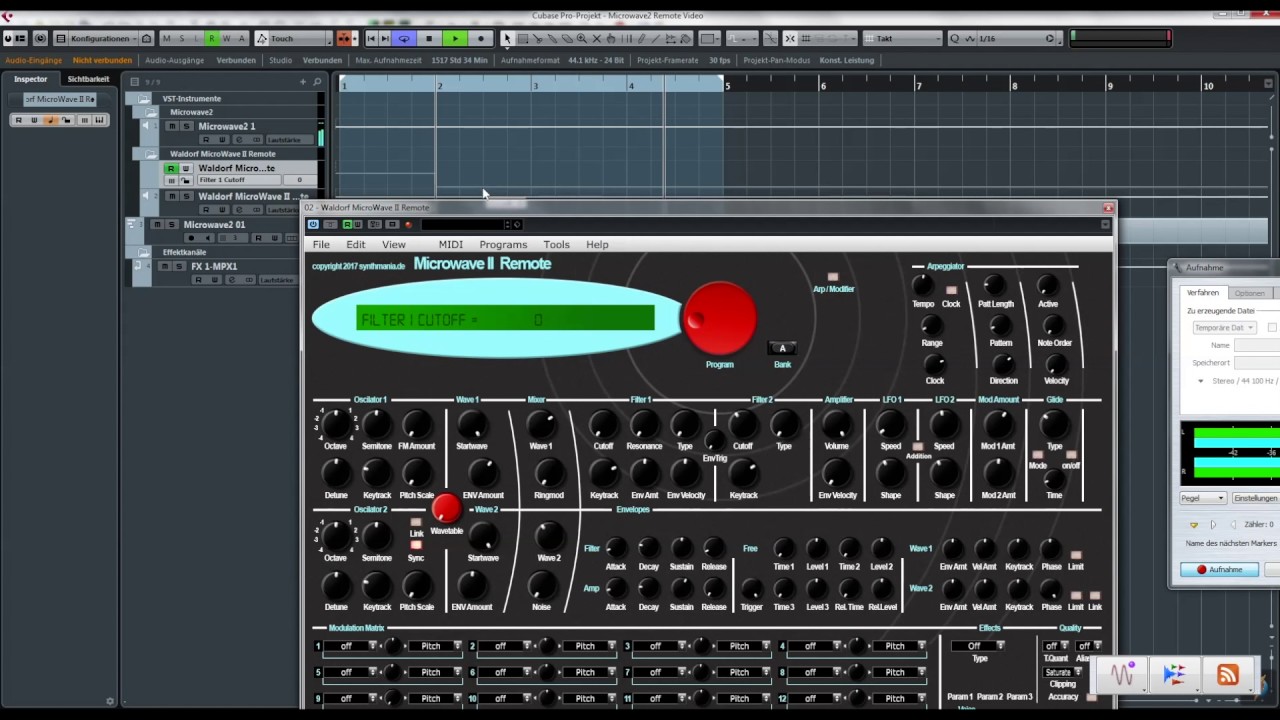Select the Erase tool in toolbar

click(567, 39)
